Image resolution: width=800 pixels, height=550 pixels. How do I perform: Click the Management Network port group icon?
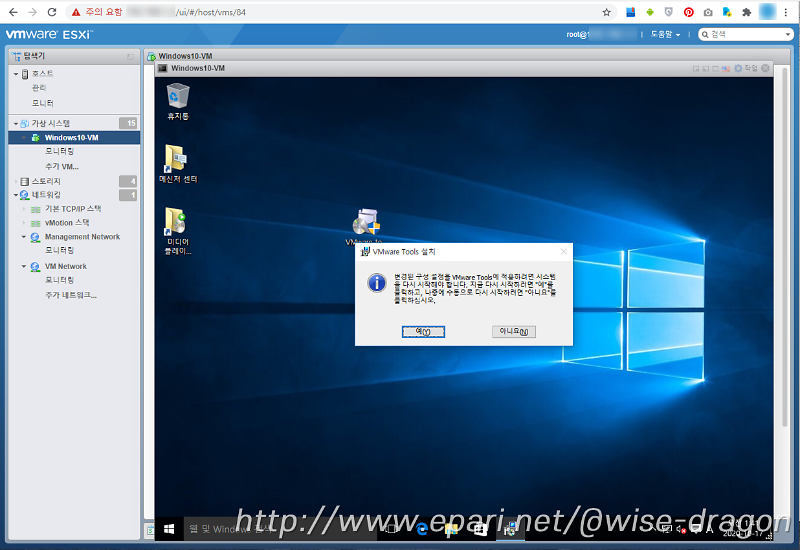[35, 237]
